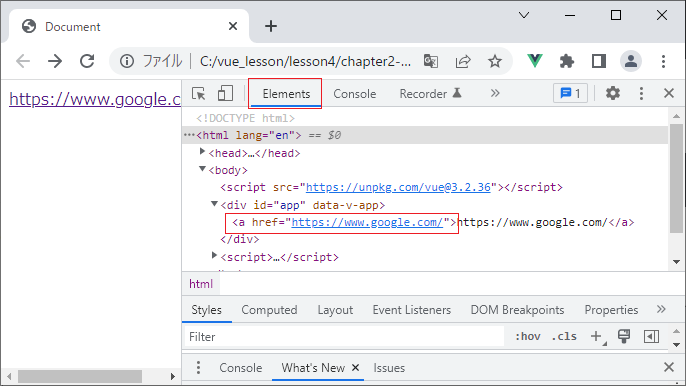Toggle the browser side panel
This screenshot has width=686, height=386.
598,61
